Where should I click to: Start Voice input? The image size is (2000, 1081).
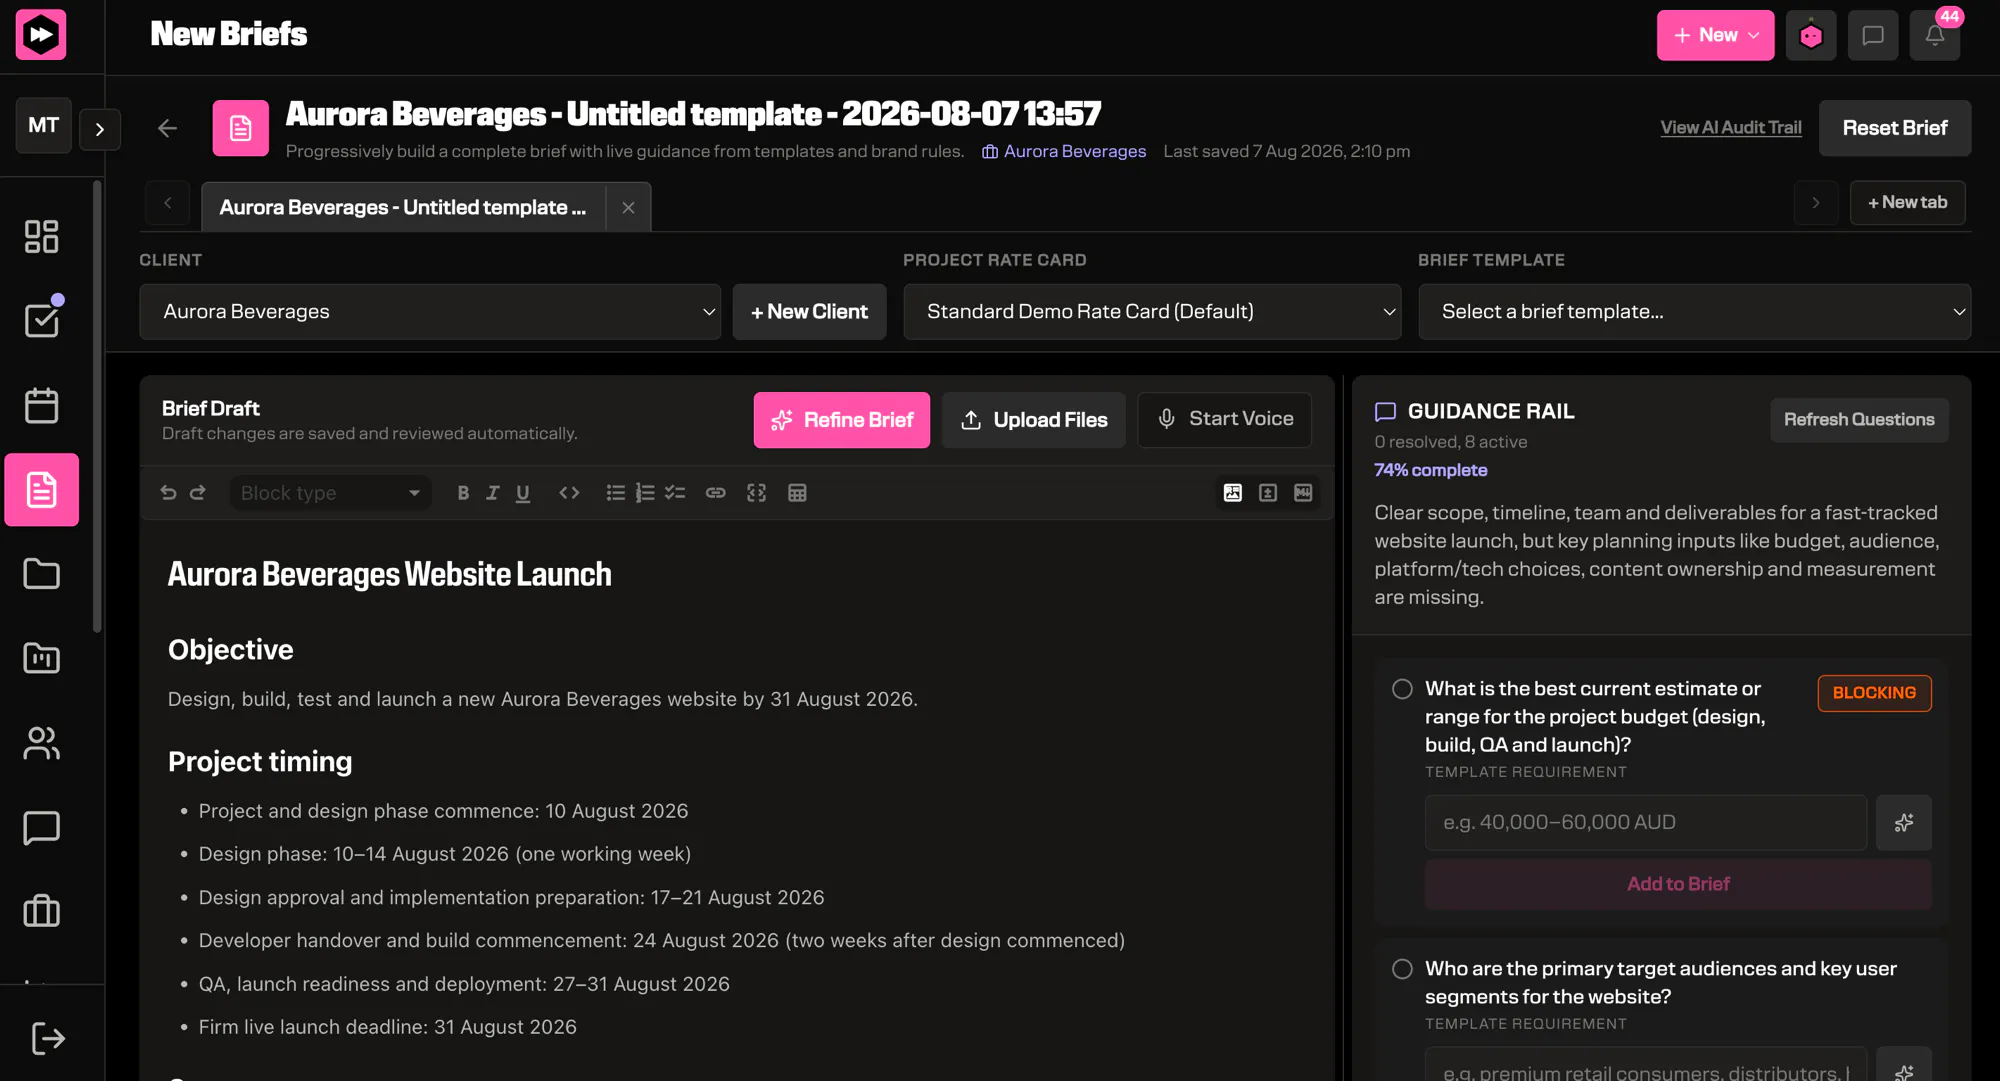[x=1224, y=419]
